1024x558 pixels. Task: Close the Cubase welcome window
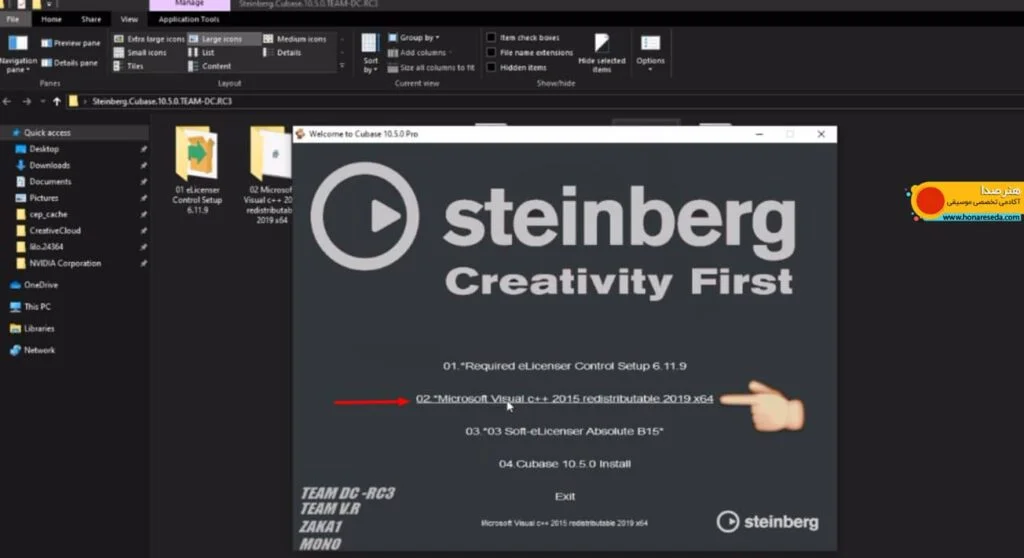pos(821,134)
